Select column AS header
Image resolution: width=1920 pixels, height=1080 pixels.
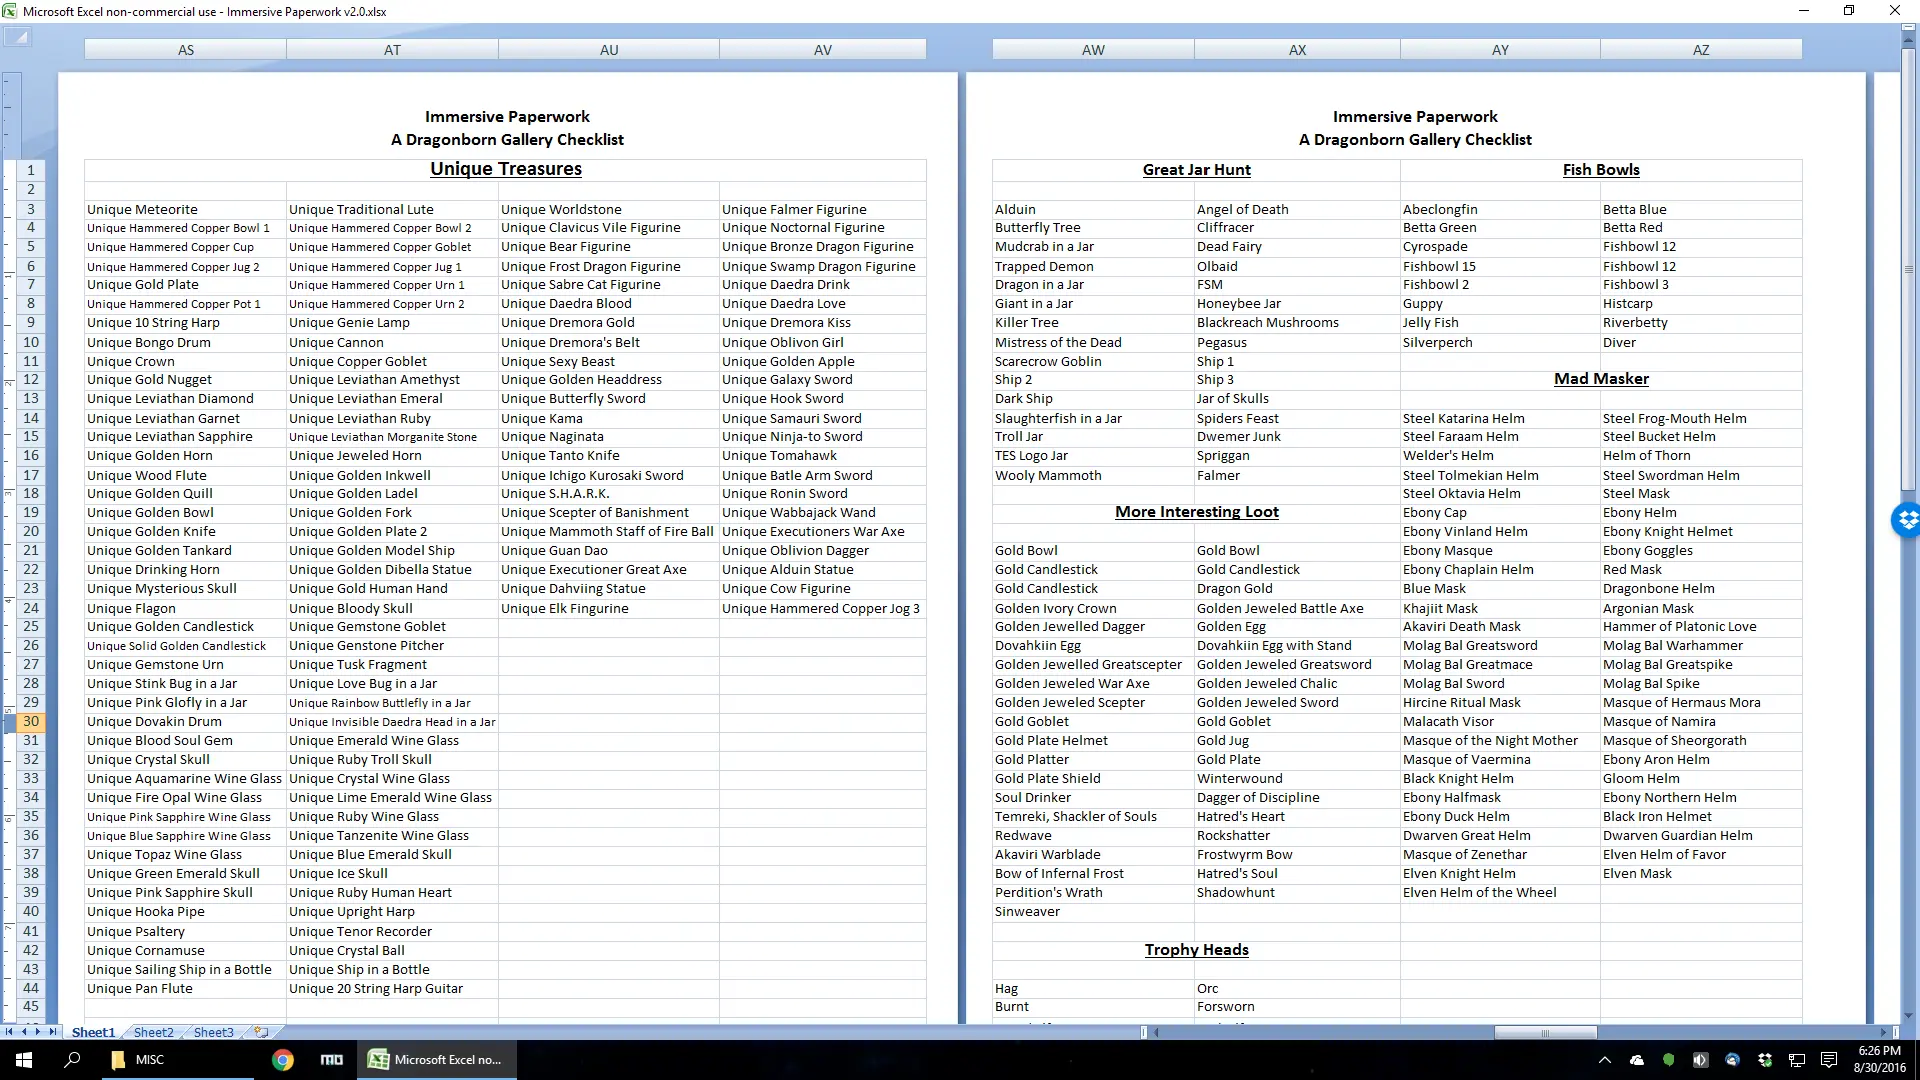click(x=186, y=49)
